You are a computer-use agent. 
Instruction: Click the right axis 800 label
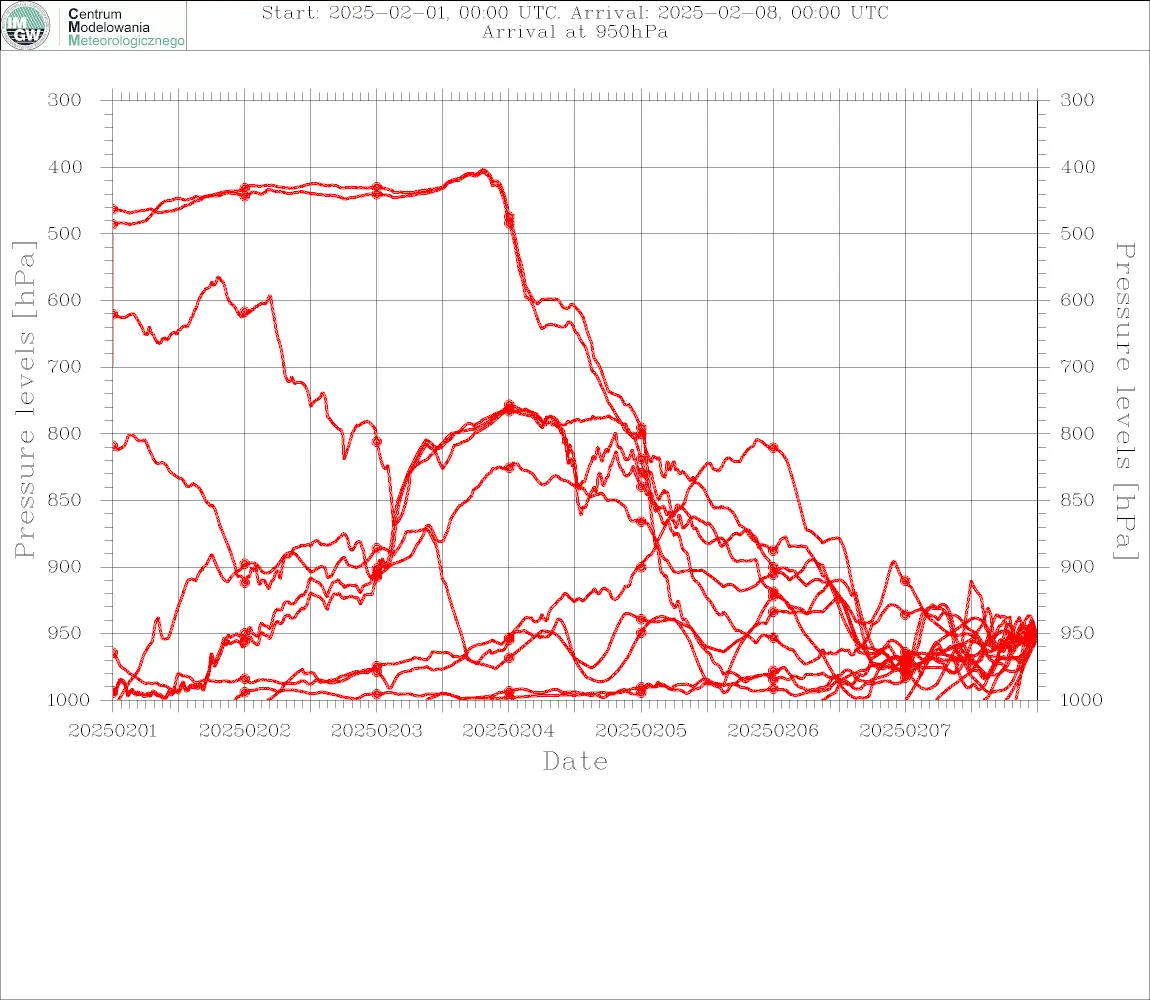tap(1077, 434)
